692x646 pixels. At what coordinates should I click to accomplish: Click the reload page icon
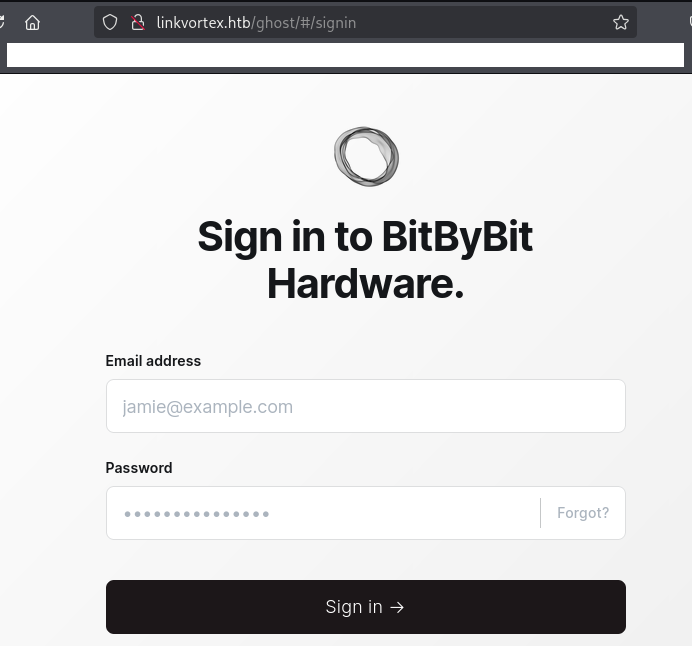pyautogui.click(x=3, y=22)
